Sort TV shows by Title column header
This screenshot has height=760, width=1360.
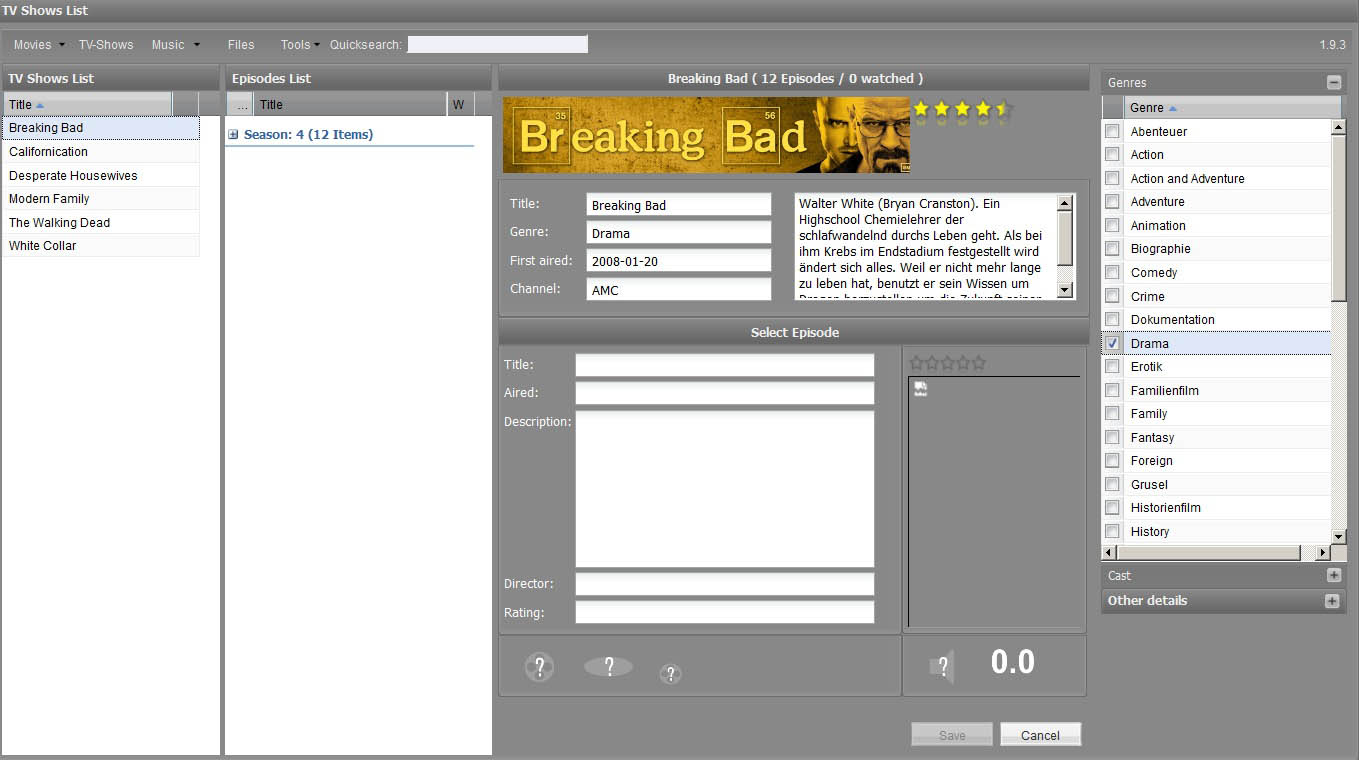(x=88, y=104)
